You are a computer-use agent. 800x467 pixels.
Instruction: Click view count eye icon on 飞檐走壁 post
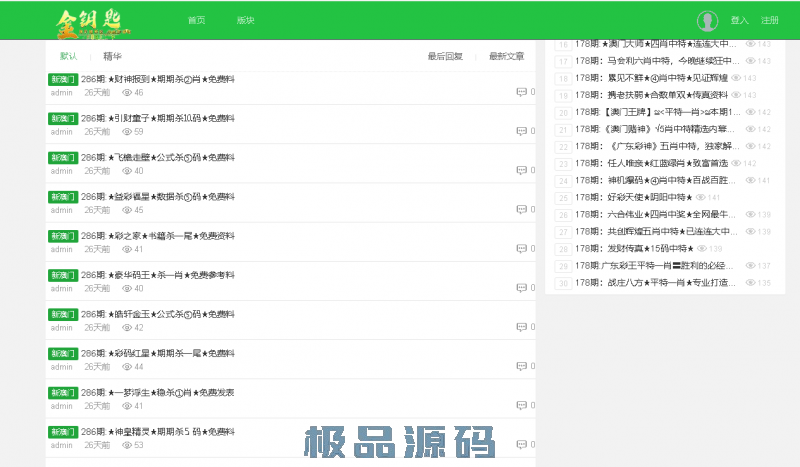tap(127, 171)
